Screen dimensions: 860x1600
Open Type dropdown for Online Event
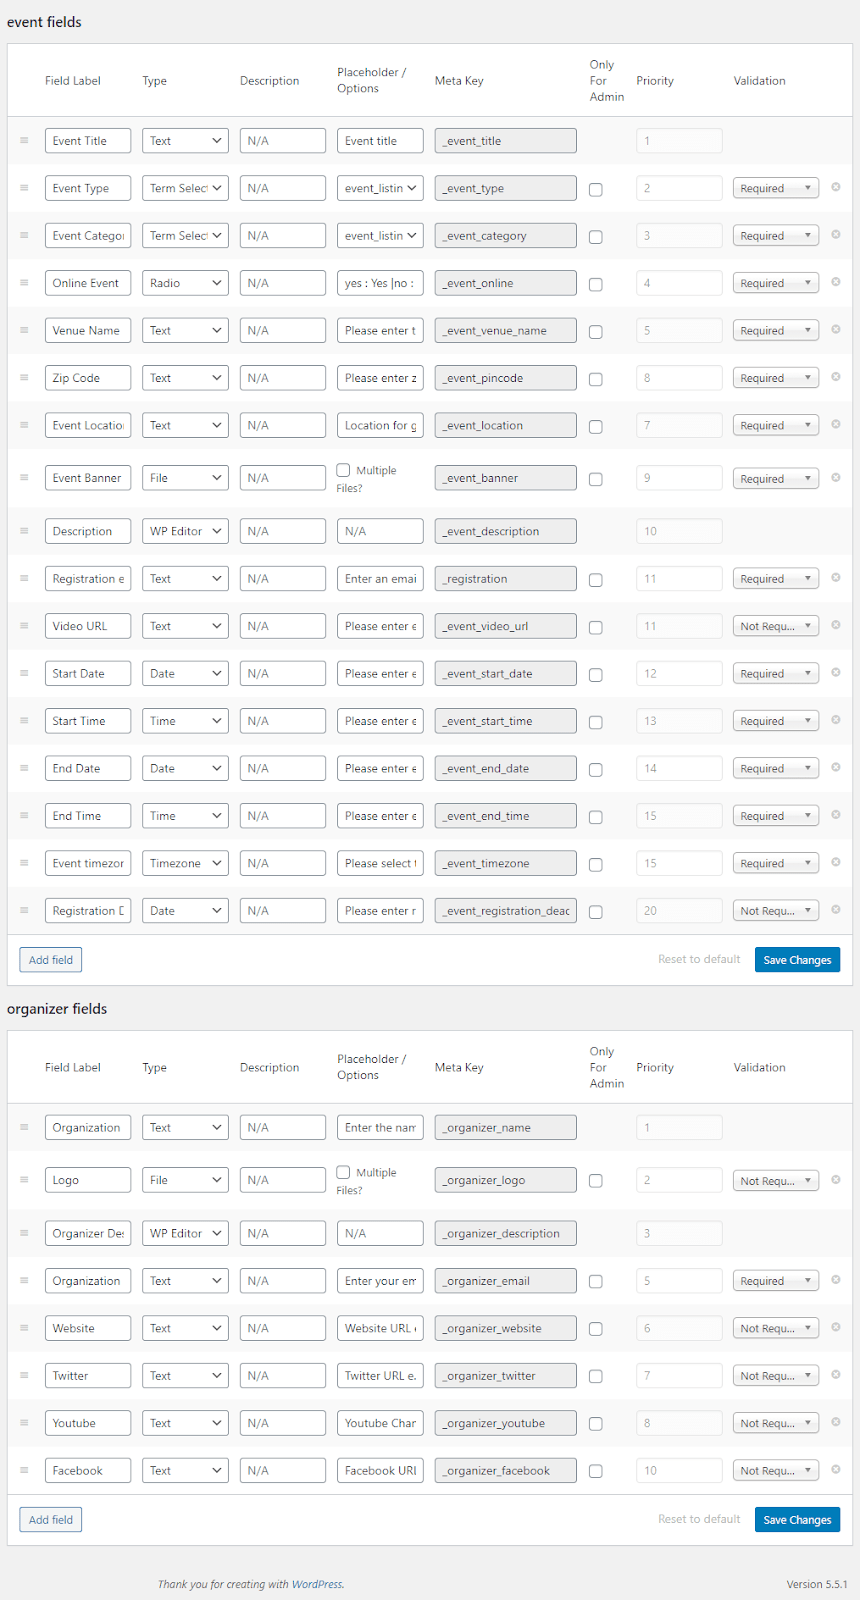pos(185,283)
